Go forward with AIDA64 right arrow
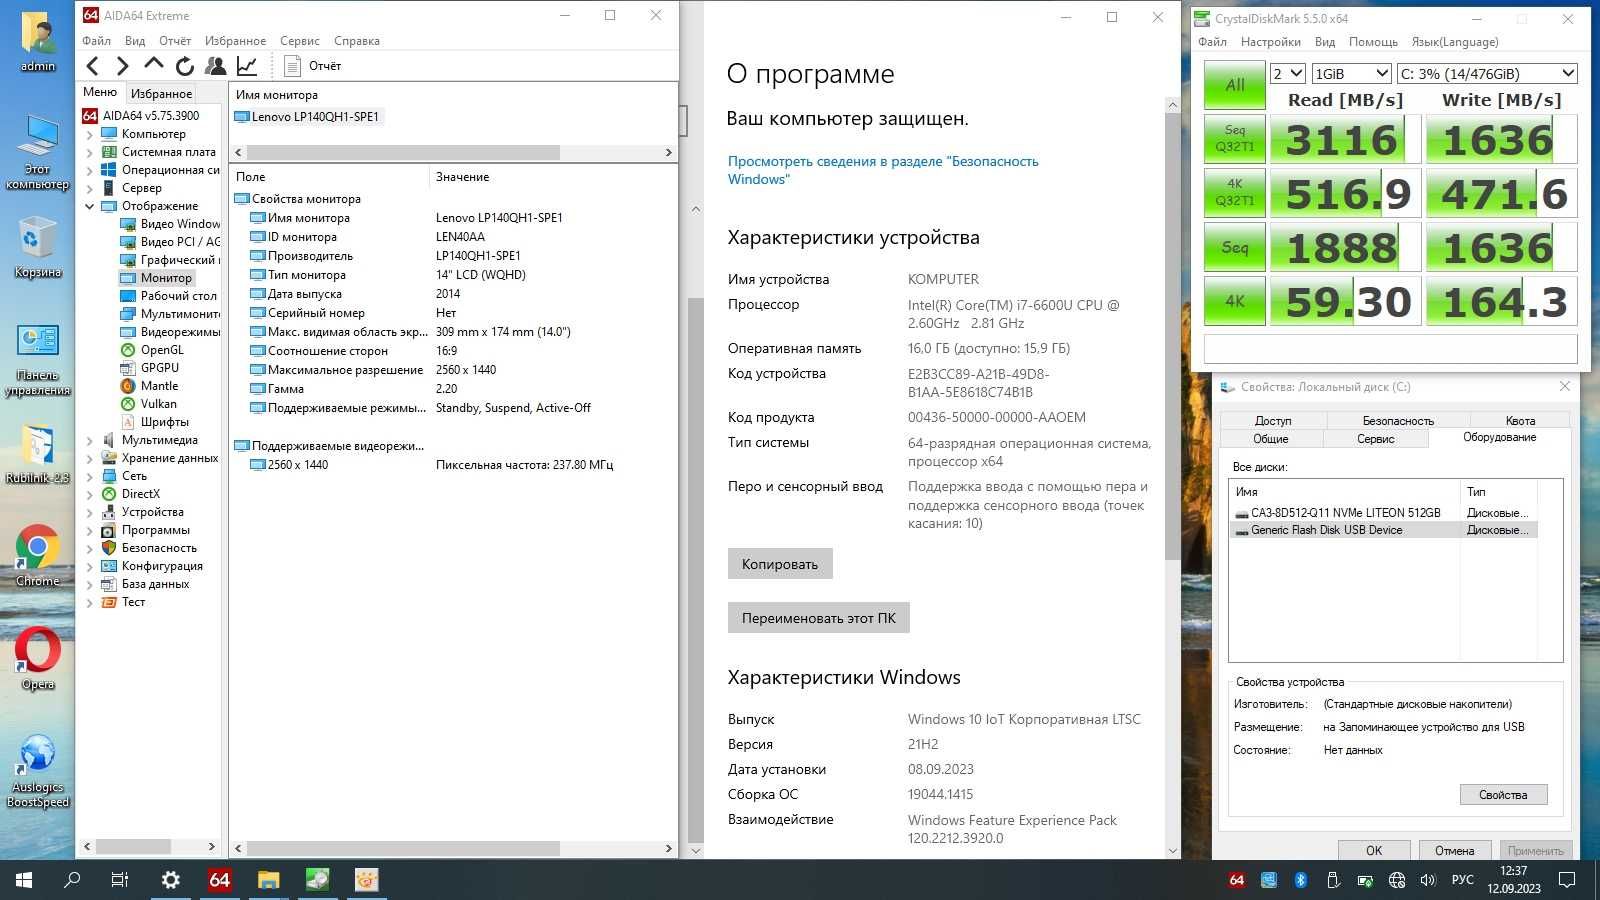Screen dimensions: 1600x900 (x=123, y=66)
